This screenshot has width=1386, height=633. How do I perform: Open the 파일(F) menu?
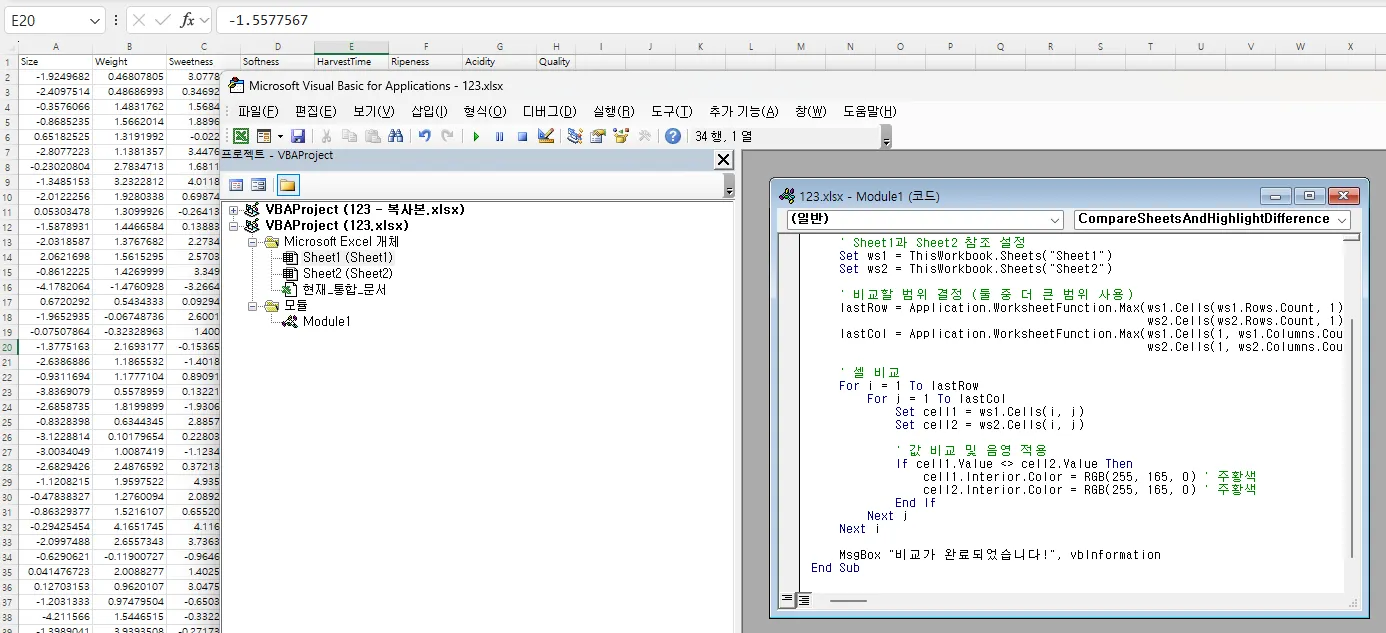[257, 111]
